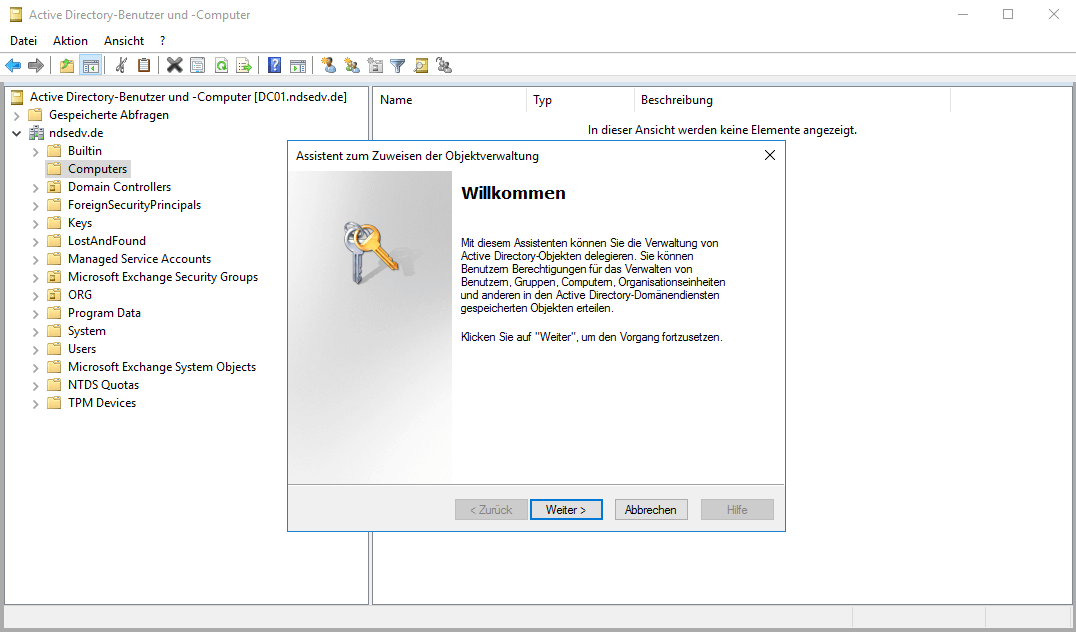The image size is (1076, 632).
Task: Click the Weiter button in wizard
Action: click(566, 510)
